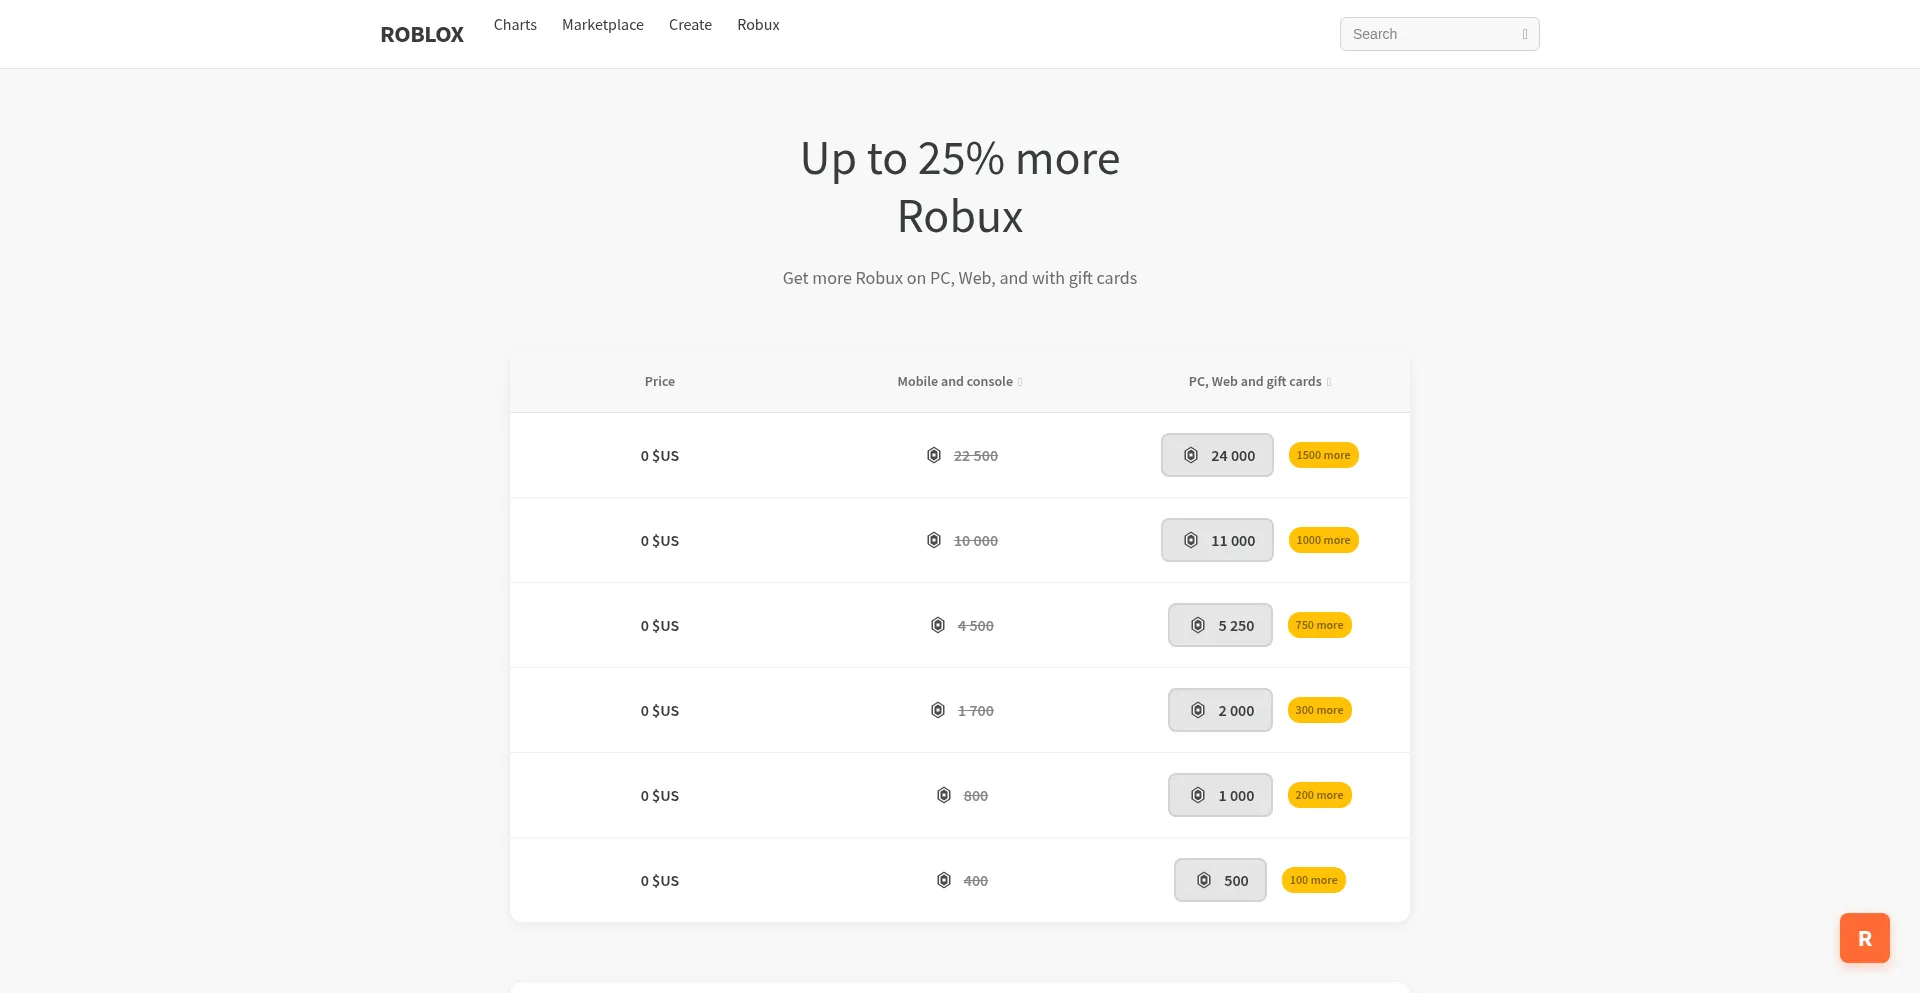Click Robux icon next to 1 700
Image resolution: width=1920 pixels, height=993 pixels.
coord(938,710)
